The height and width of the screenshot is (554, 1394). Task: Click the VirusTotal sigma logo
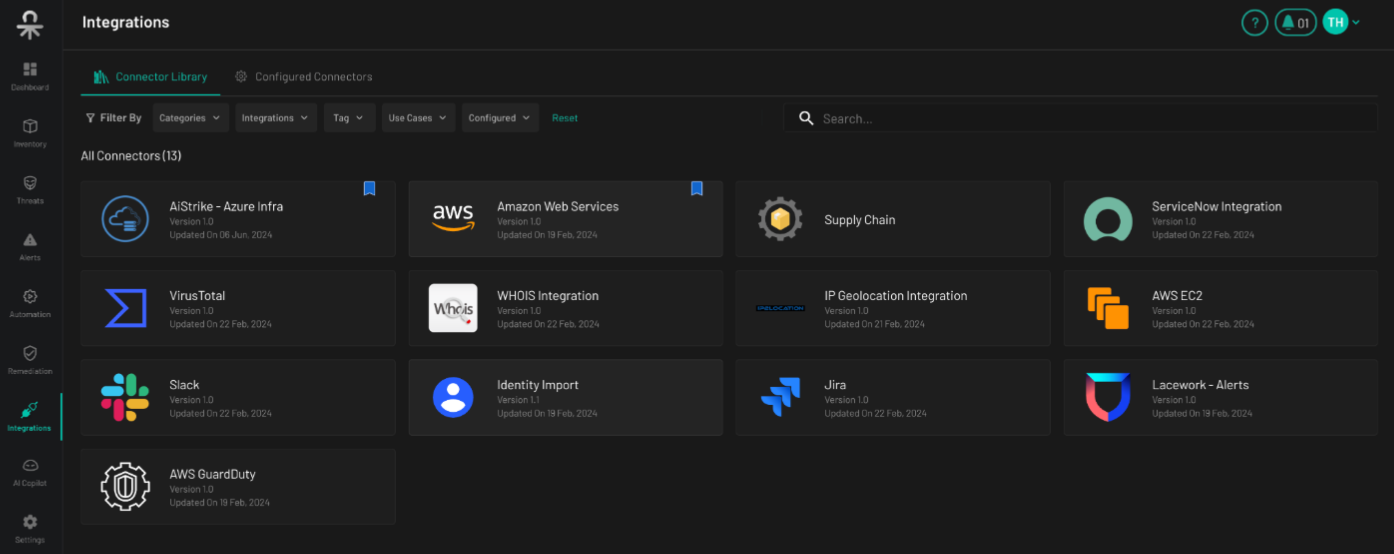tap(125, 308)
